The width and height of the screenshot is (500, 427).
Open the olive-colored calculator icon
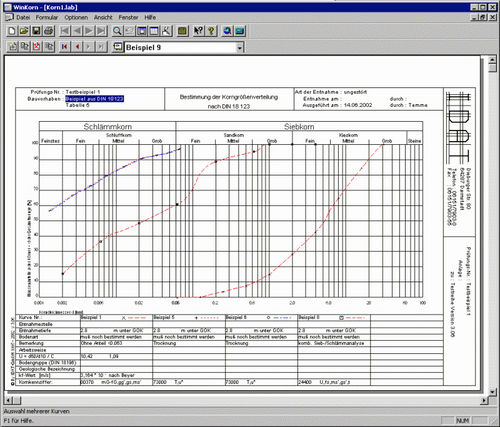point(182,31)
